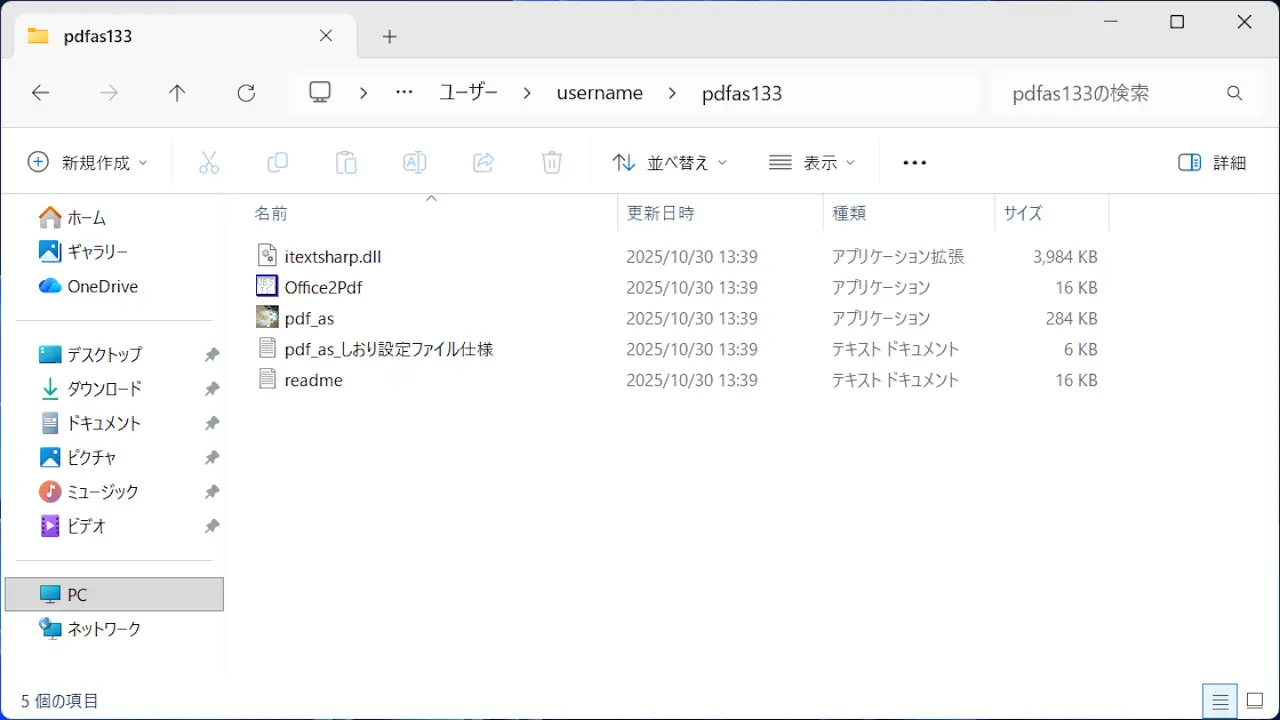This screenshot has height=720, width=1280.
Task: Switch to large thumbnails view in status bar
Action: (x=1255, y=701)
